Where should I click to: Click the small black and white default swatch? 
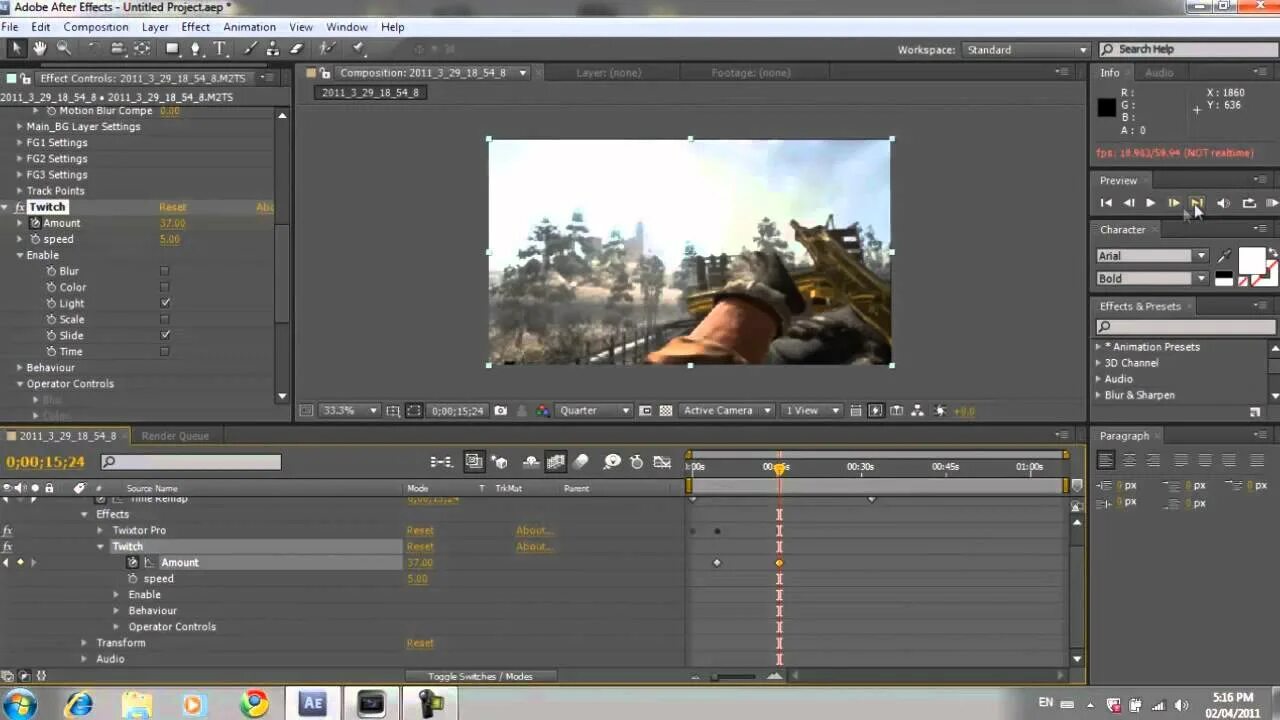tap(1224, 279)
